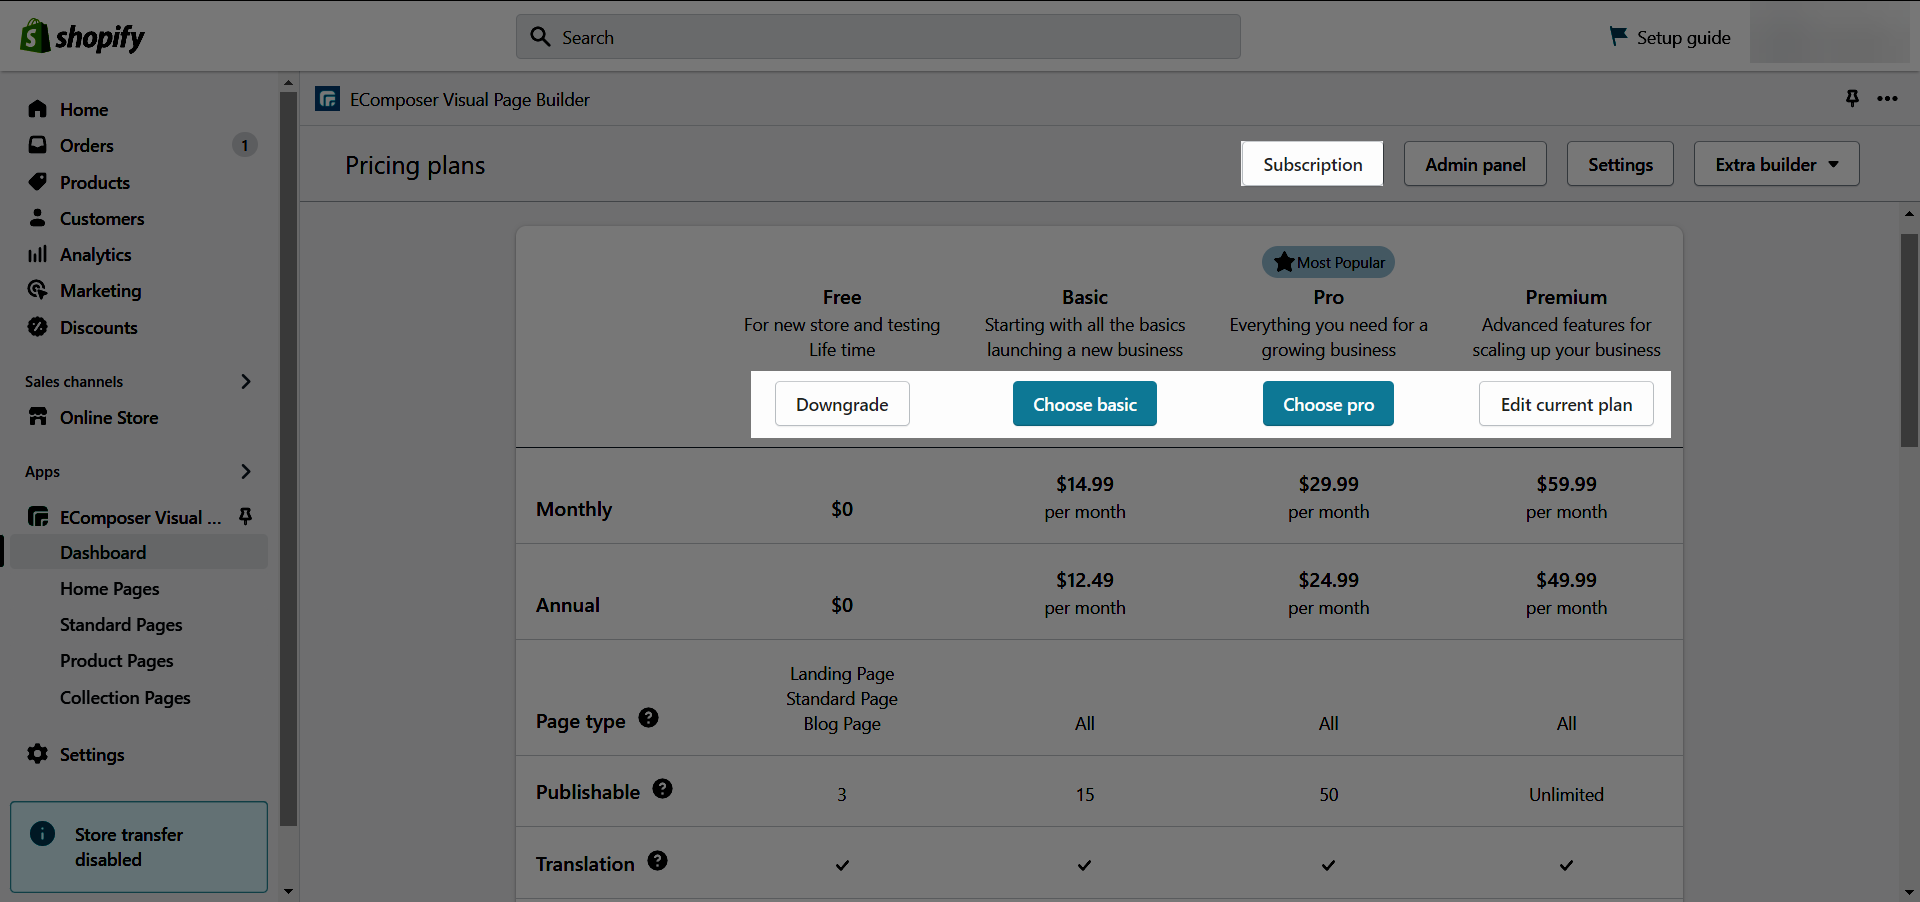Click the Store transfer disabled notice

(x=139, y=846)
